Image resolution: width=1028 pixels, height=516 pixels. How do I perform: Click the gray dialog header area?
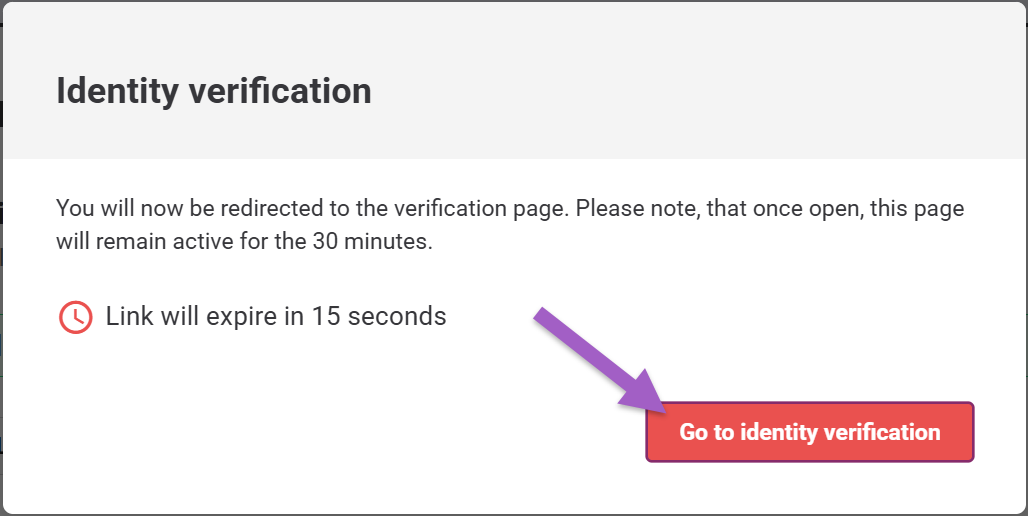pyautogui.click(x=514, y=81)
